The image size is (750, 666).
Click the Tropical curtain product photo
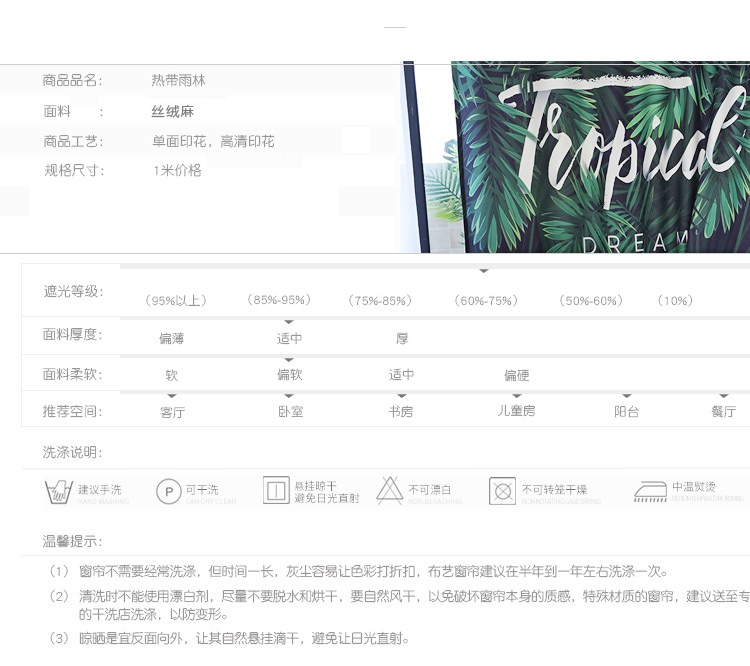575,157
